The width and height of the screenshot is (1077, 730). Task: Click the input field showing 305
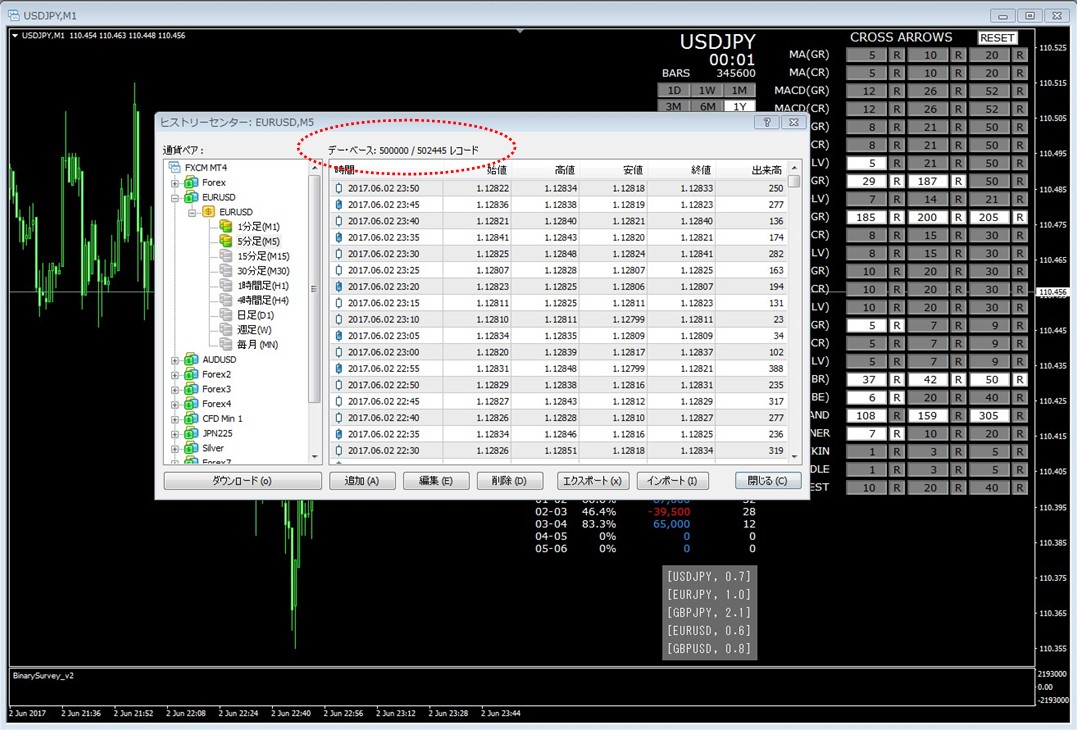coord(989,415)
